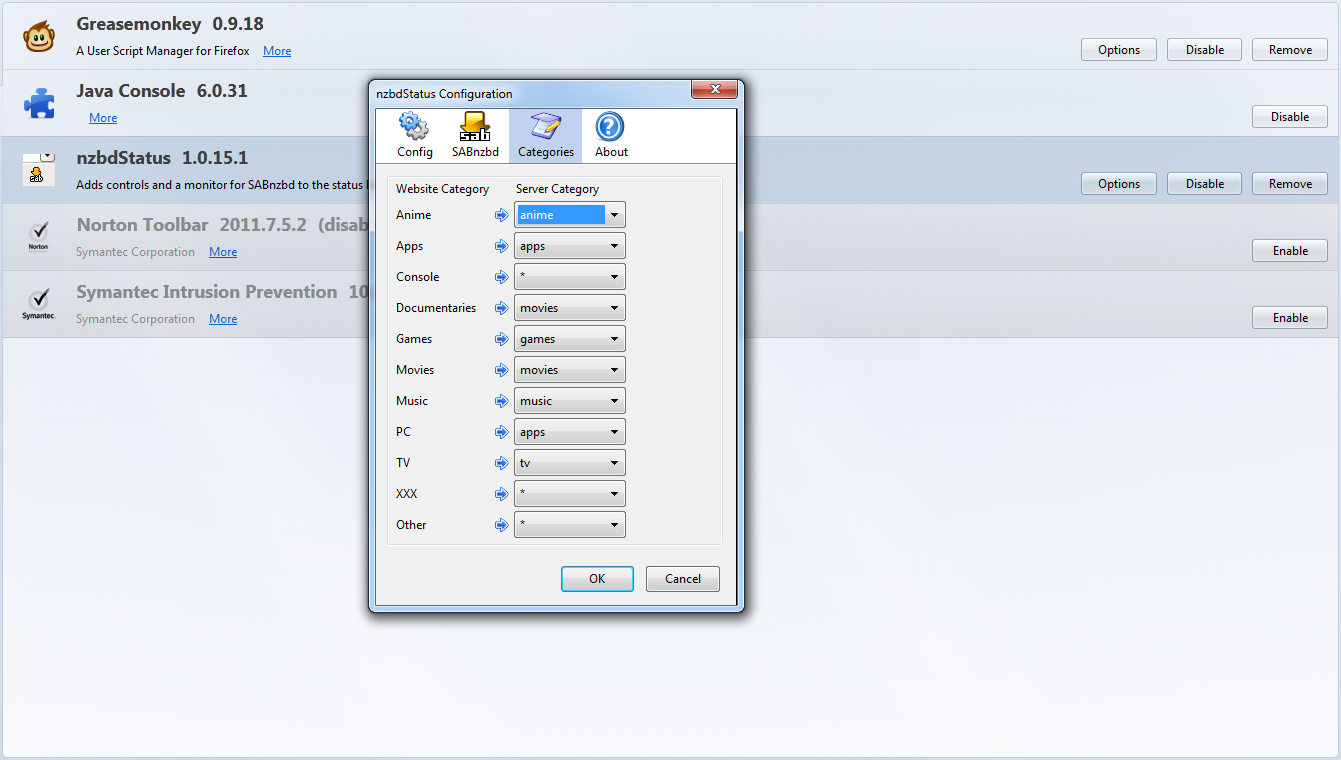Click the blue arrow icon beside TV
This screenshot has height=760, width=1341.
tap(502, 463)
